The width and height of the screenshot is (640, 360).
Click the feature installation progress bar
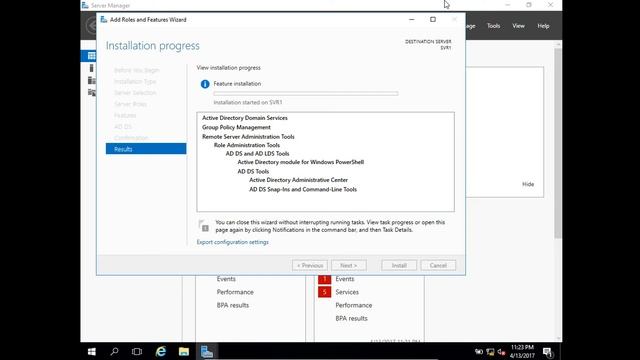306,93
